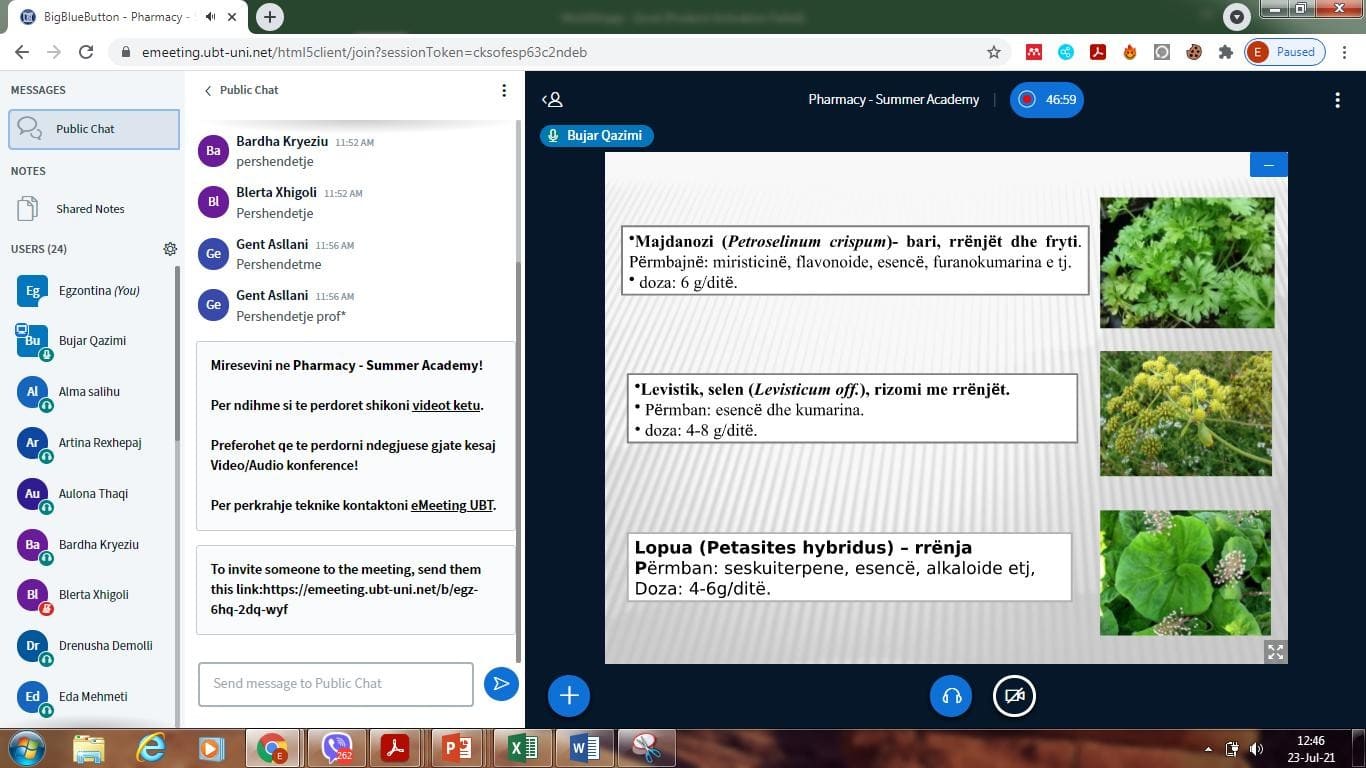
Task: Click the 'videot ketu' help link
Action: coord(447,406)
